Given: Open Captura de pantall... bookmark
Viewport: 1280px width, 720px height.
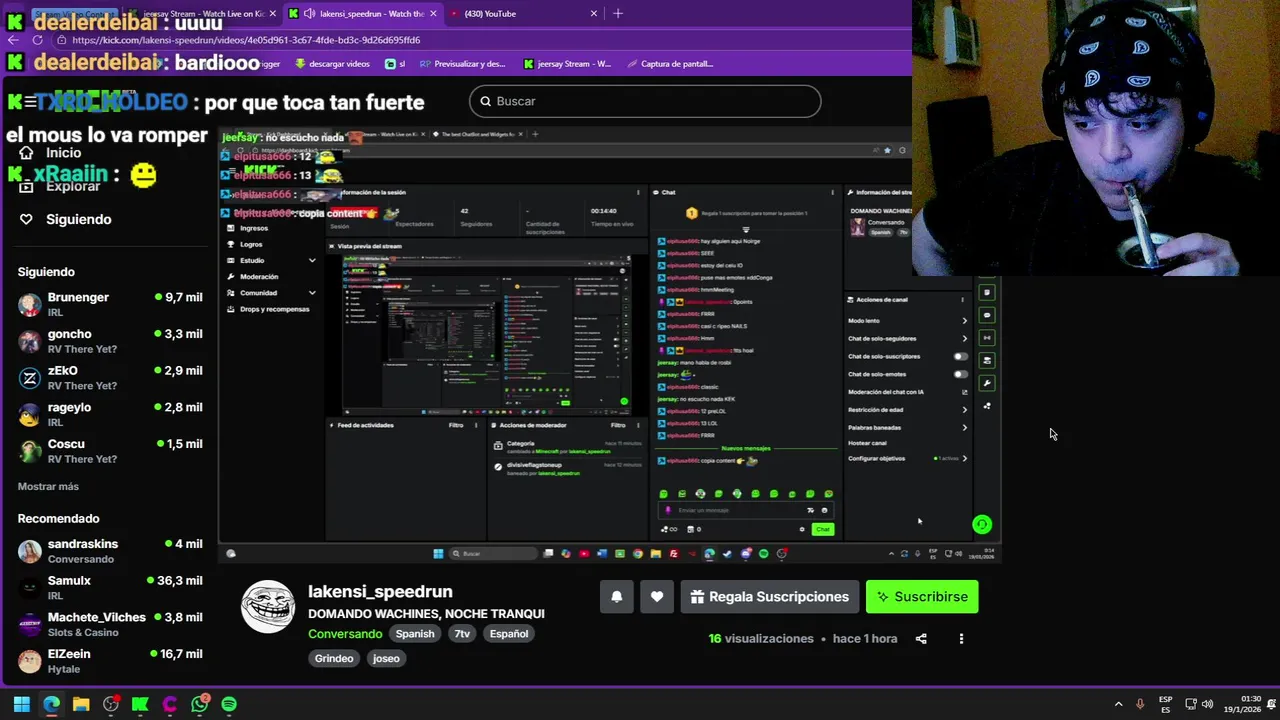Looking at the screenshot, I should pos(670,63).
